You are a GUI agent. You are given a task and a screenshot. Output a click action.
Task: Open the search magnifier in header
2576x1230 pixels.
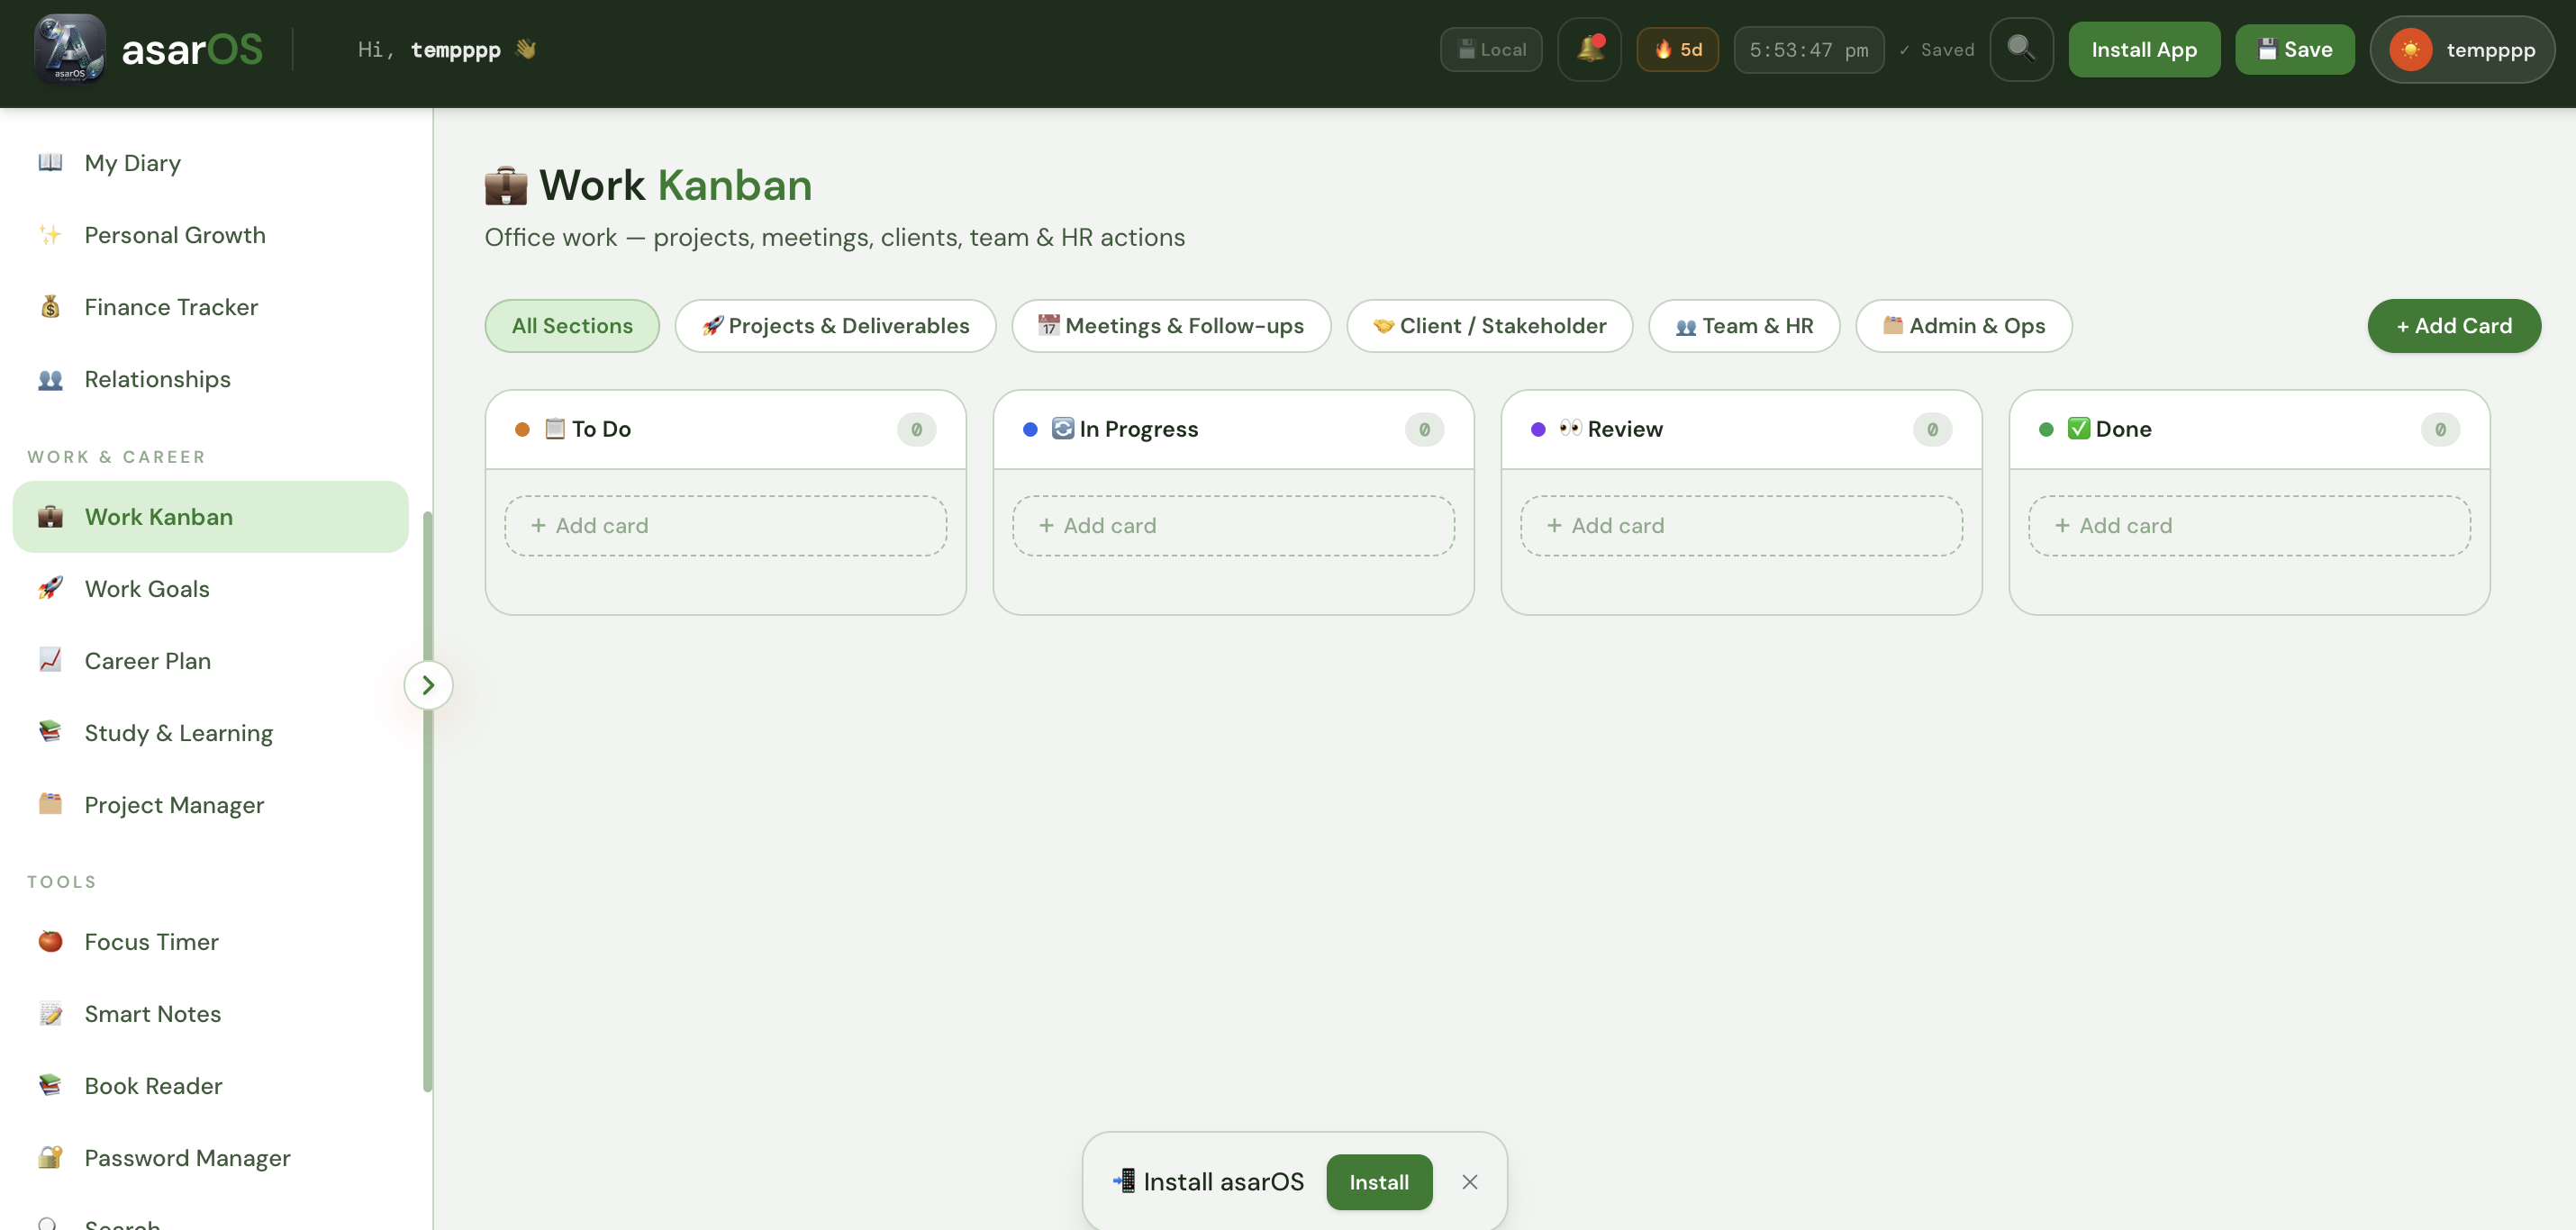2021,49
